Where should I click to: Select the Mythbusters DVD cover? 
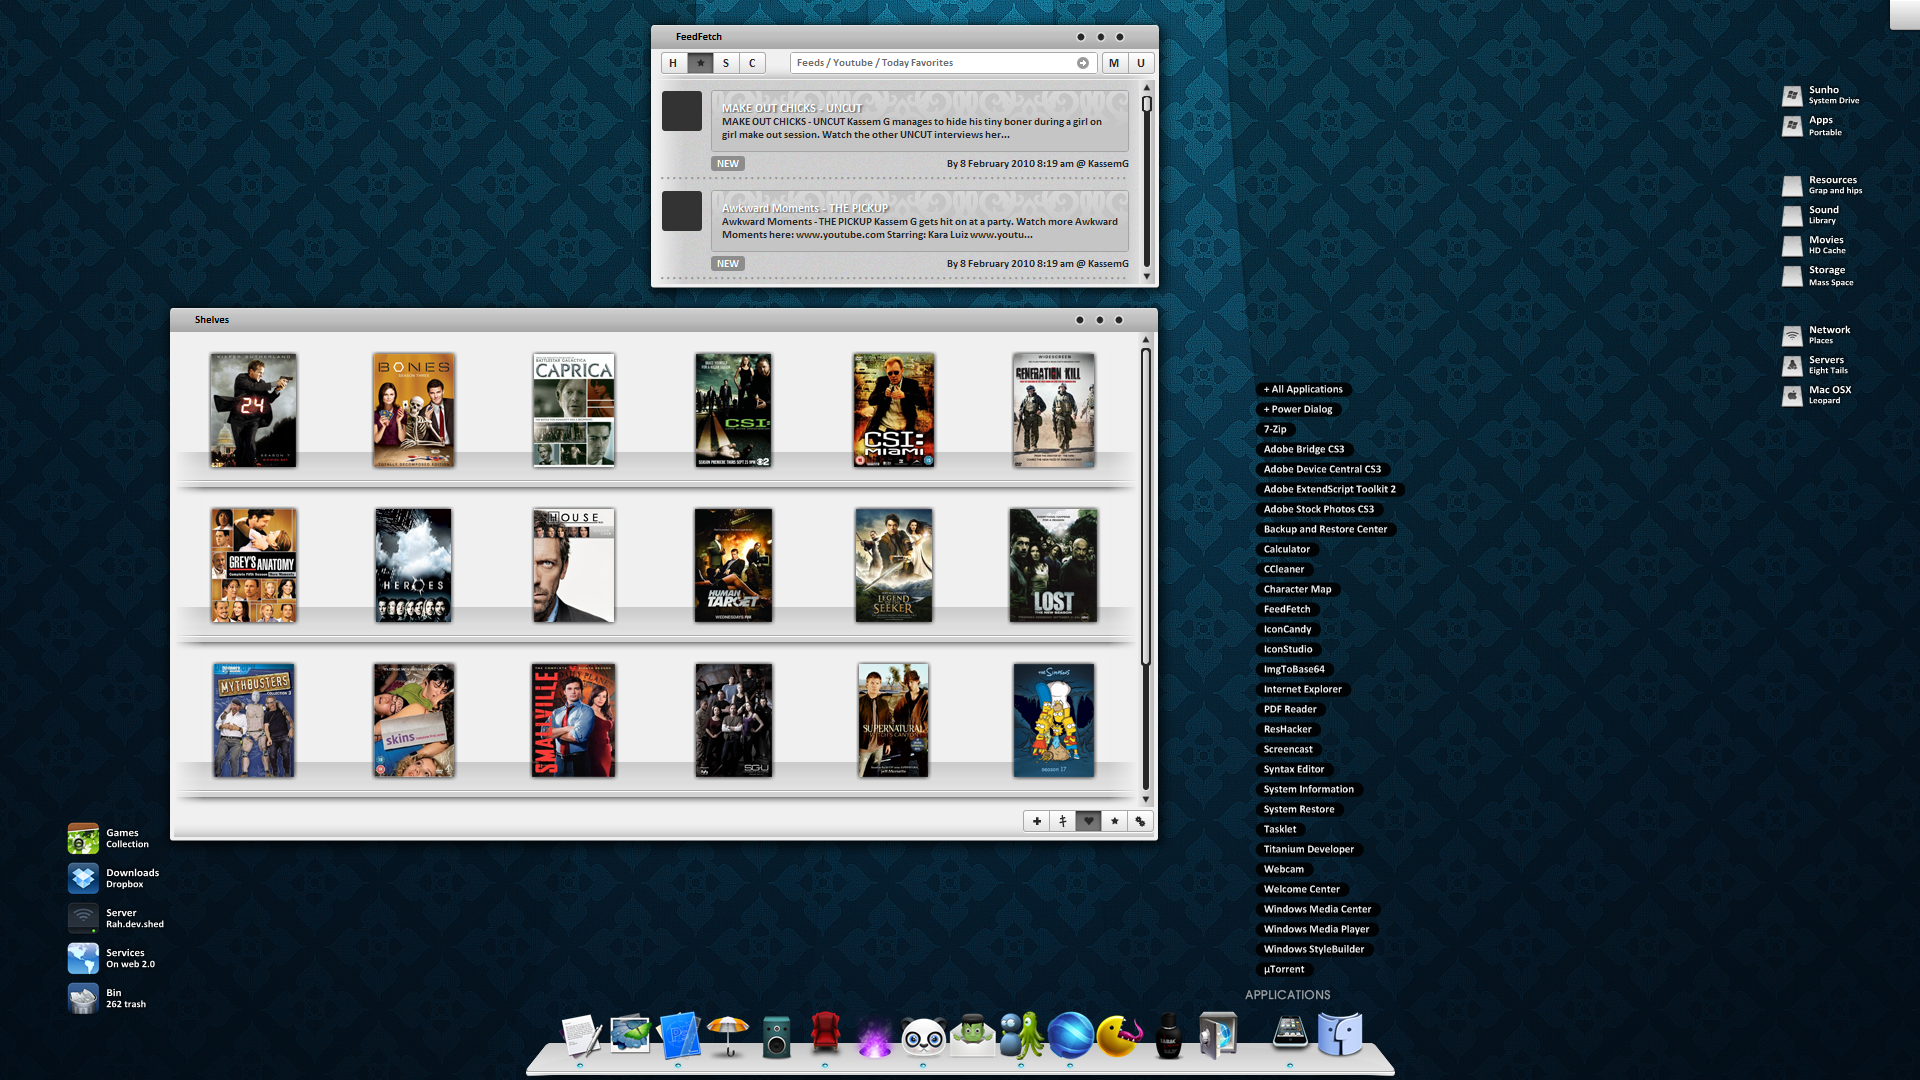click(254, 720)
